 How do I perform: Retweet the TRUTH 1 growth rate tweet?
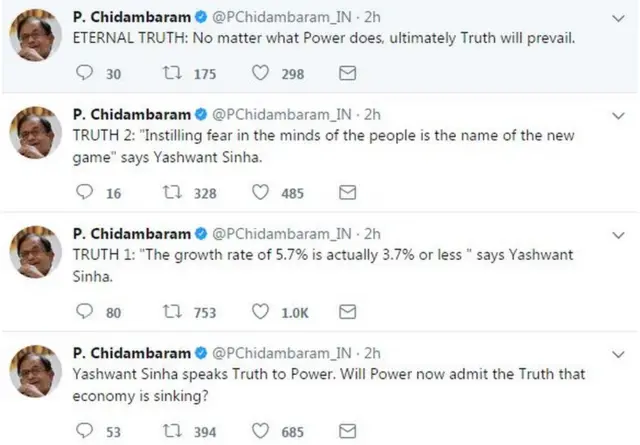(171, 312)
